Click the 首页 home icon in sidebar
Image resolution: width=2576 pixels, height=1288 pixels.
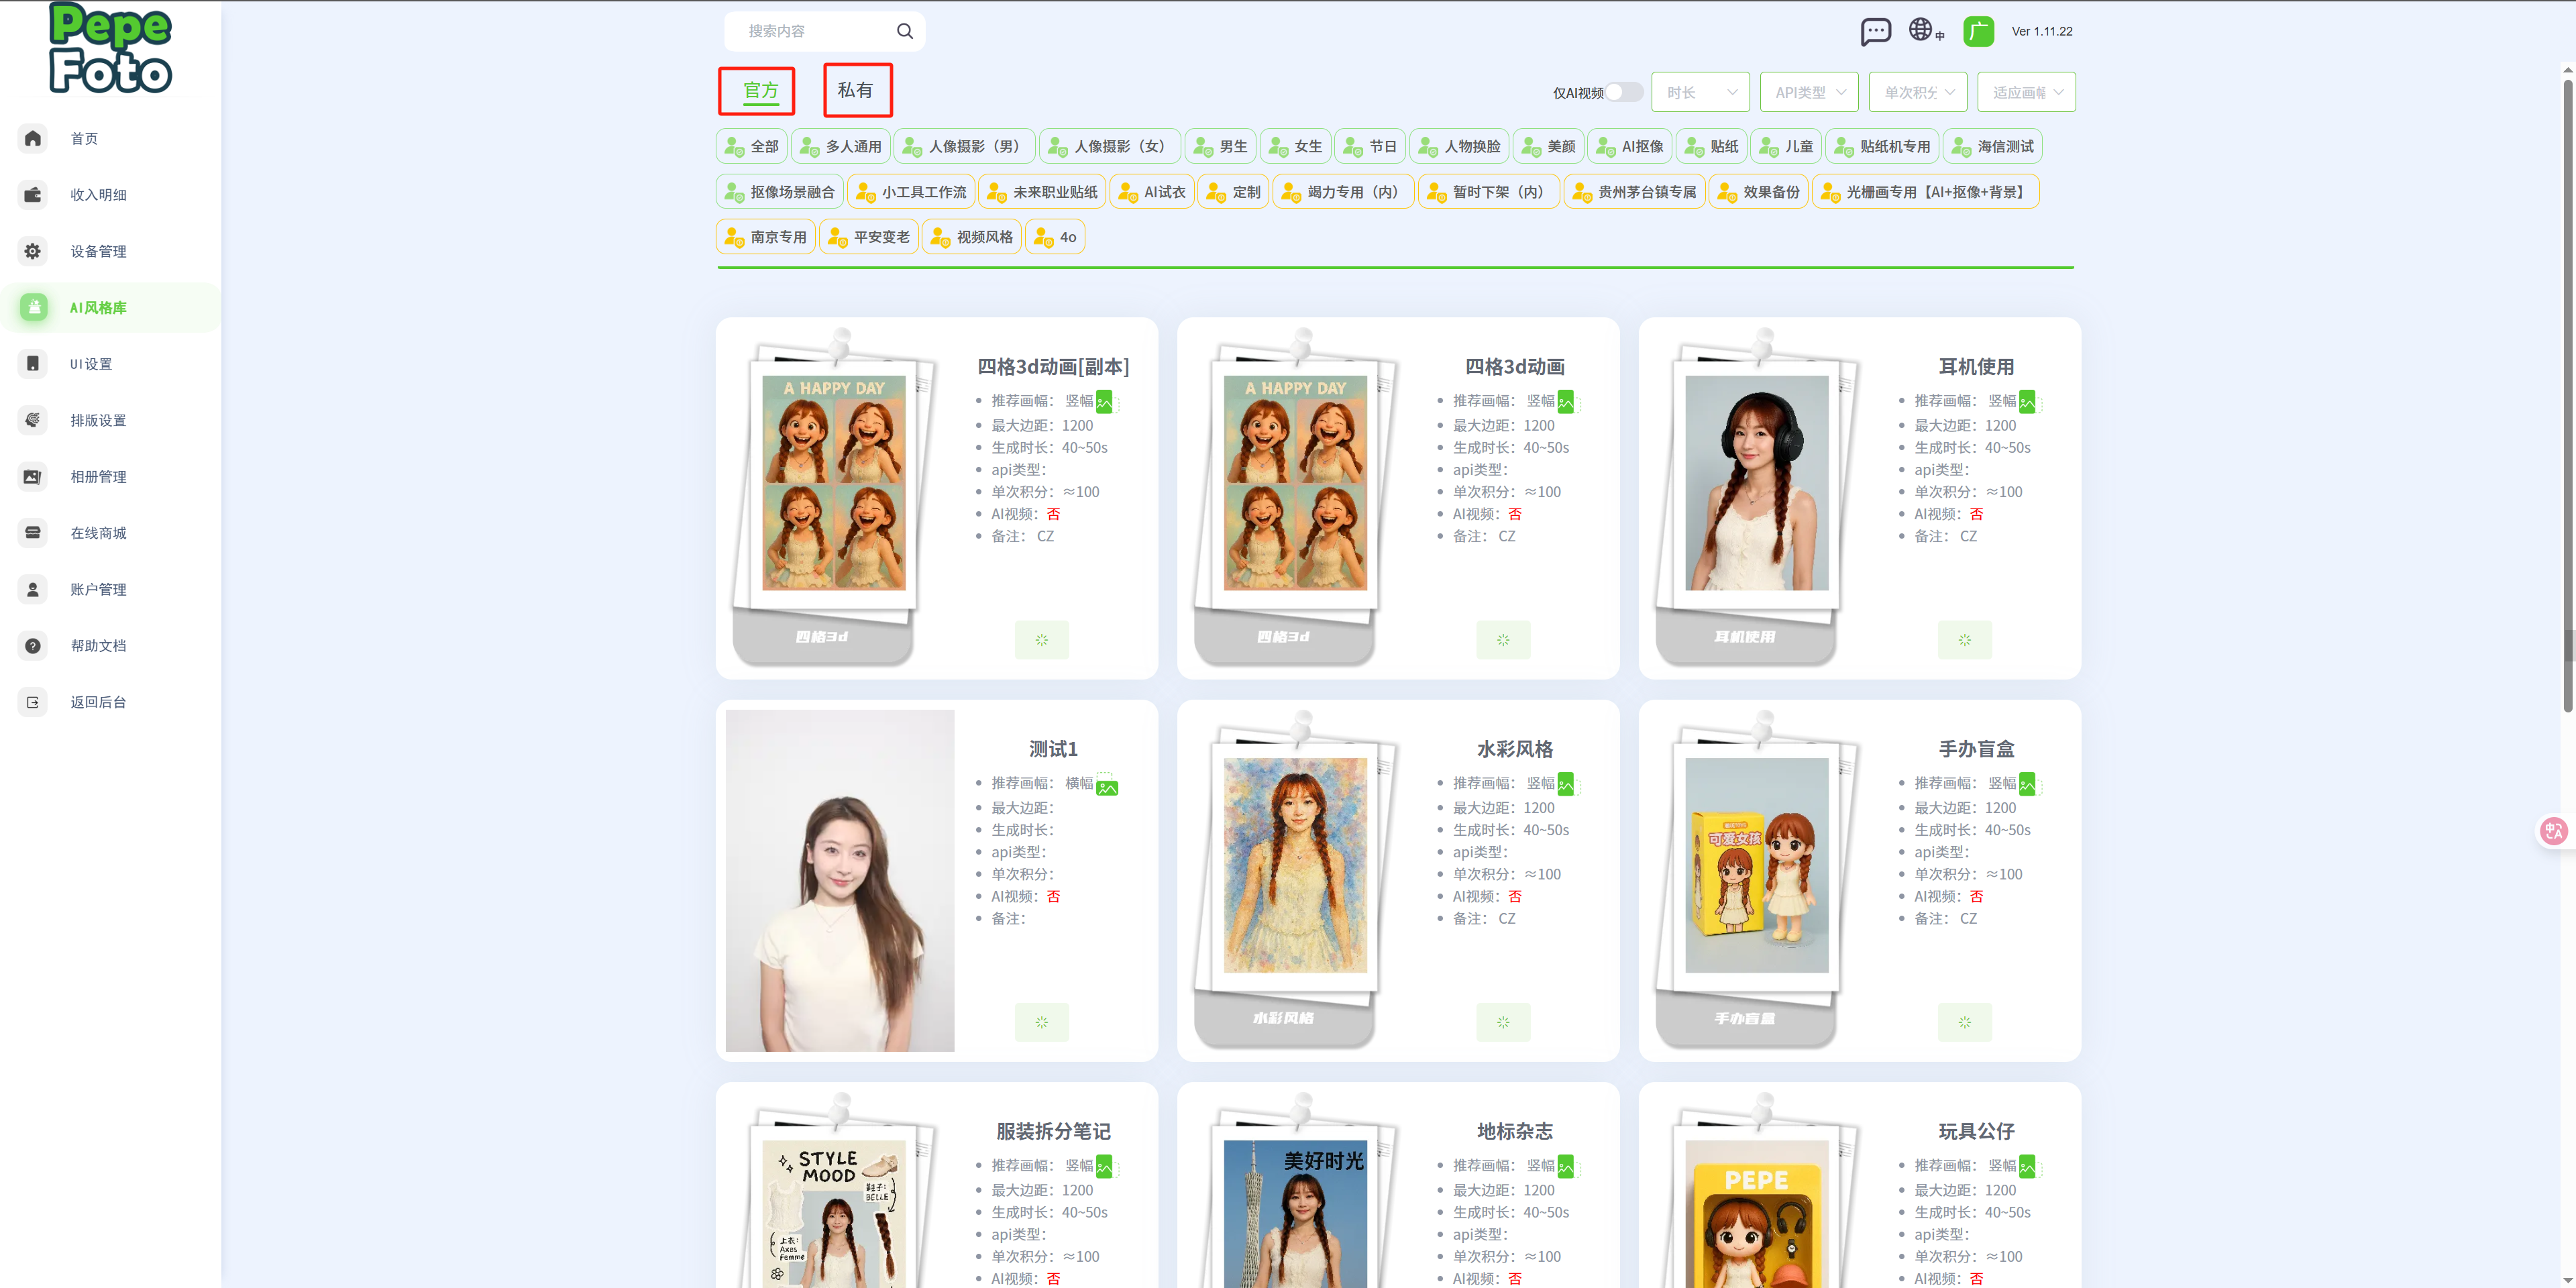[x=33, y=138]
